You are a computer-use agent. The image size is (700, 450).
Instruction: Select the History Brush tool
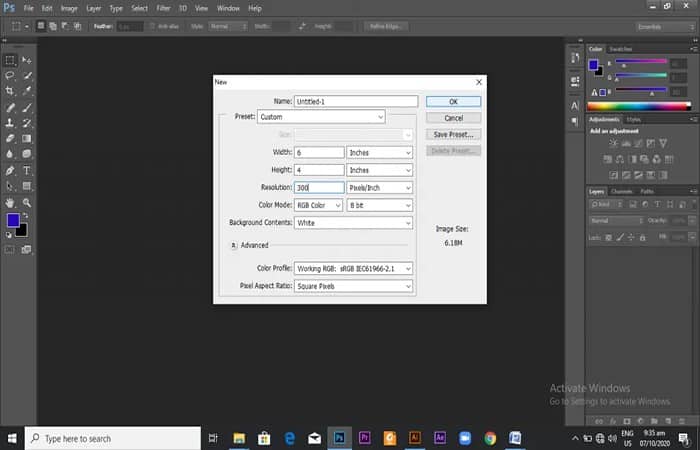pyautogui.click(x=27, y=123)
